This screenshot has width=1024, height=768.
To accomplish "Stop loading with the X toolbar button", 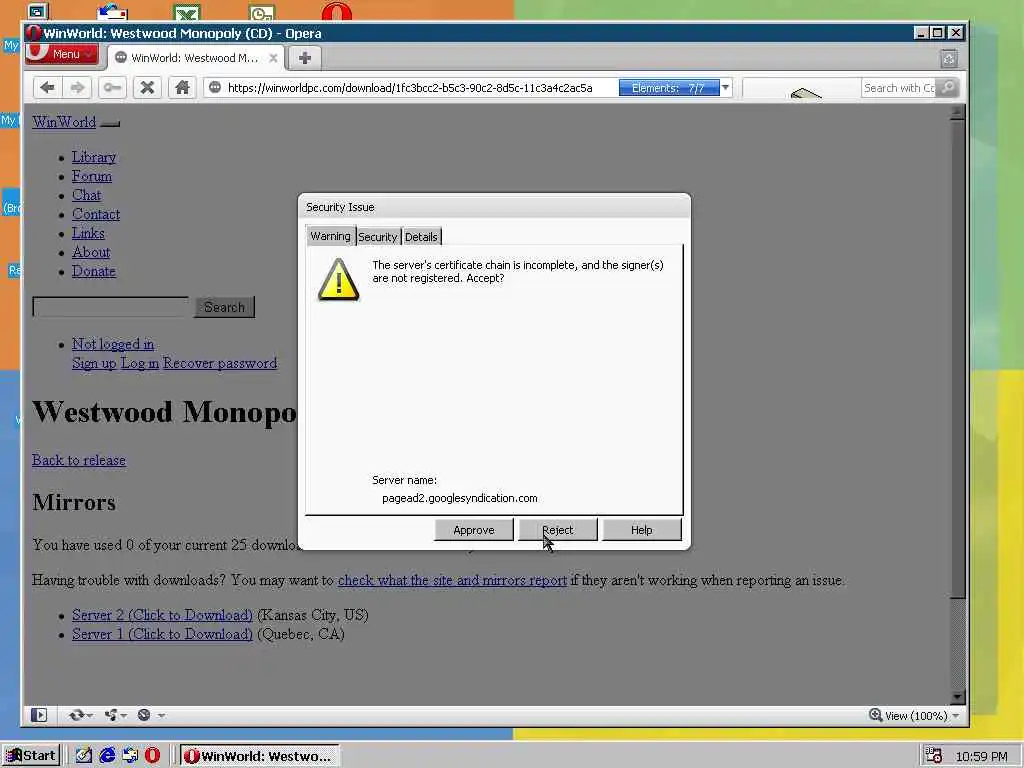I will tap(147, 88).
